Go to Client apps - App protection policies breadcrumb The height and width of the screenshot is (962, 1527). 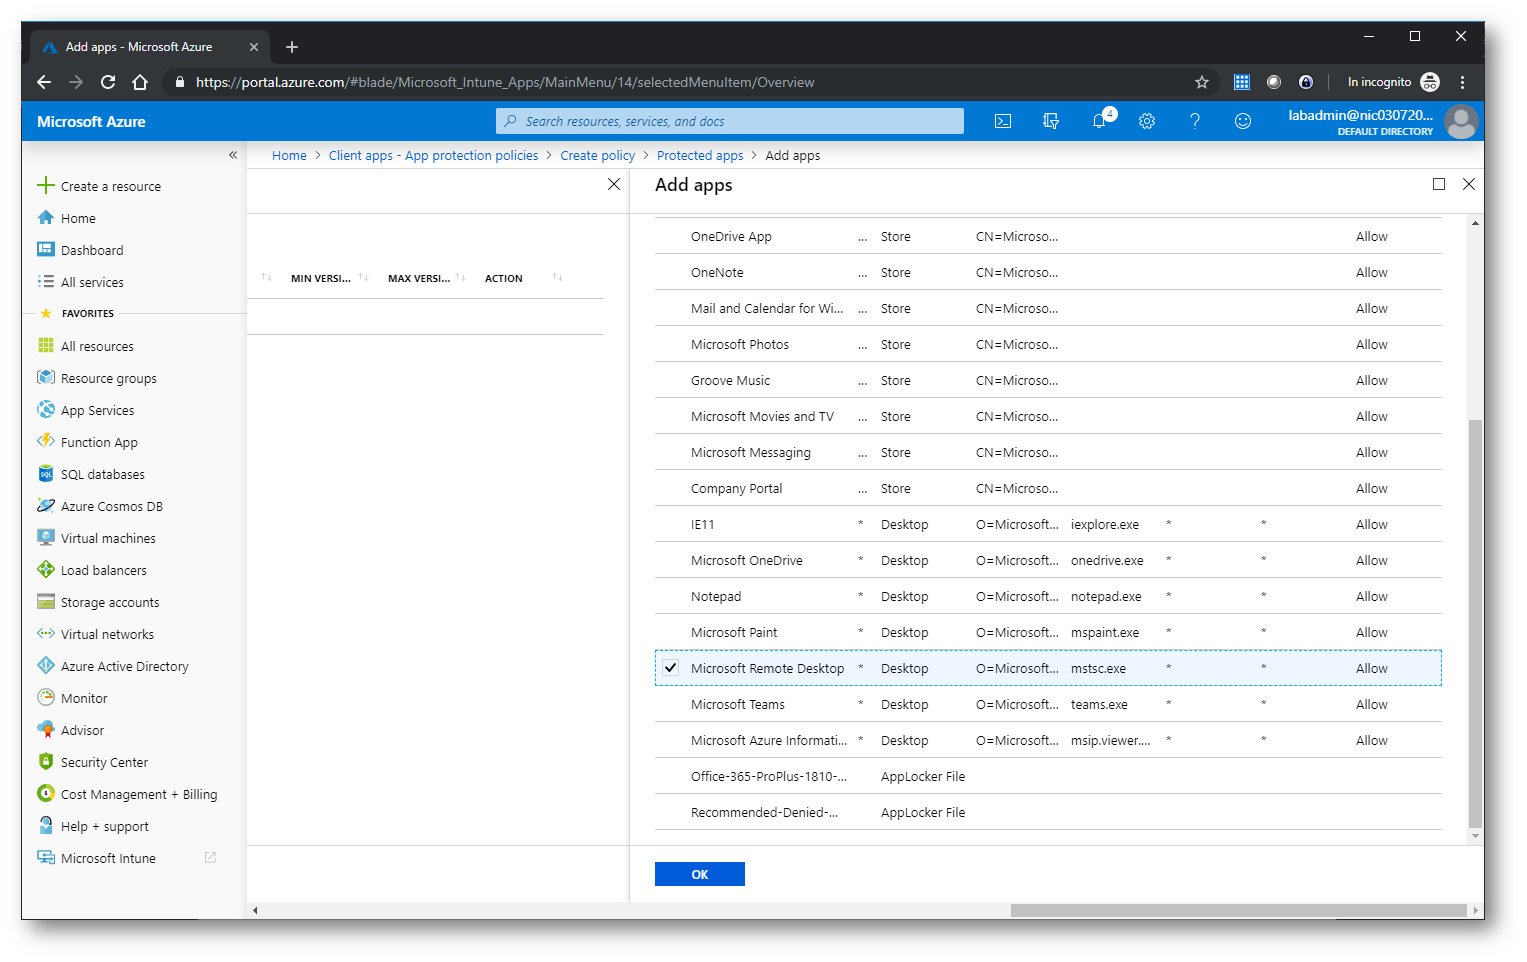(x=433, y=155)
